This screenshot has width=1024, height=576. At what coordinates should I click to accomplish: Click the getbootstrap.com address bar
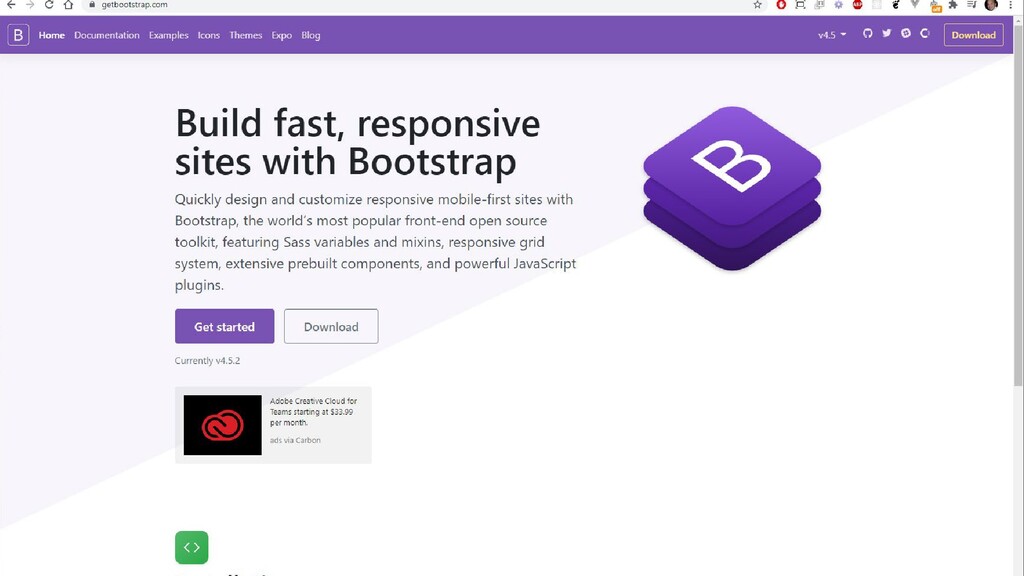(418, 5)
